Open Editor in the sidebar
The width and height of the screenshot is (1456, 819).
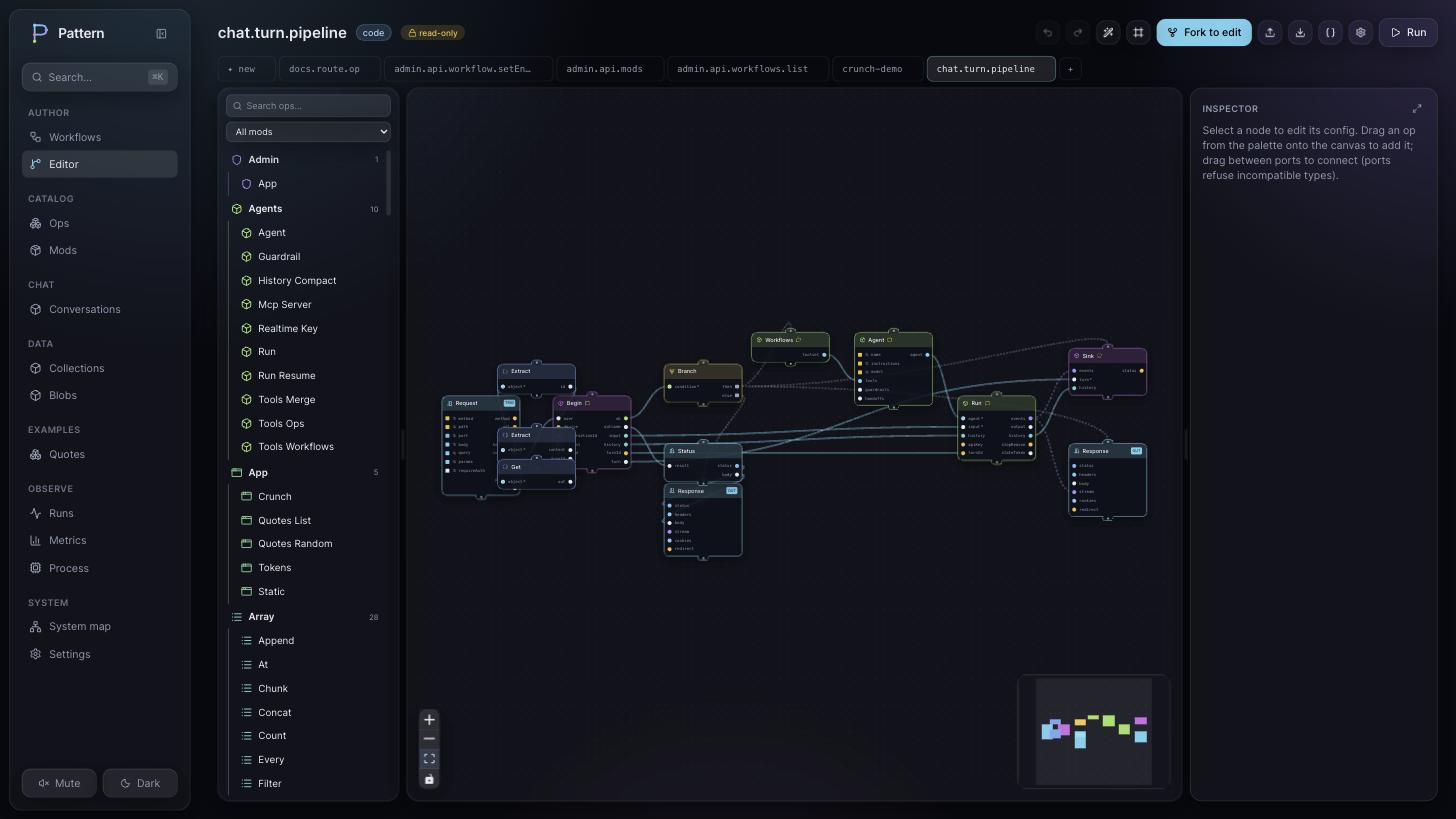[100, 164]
